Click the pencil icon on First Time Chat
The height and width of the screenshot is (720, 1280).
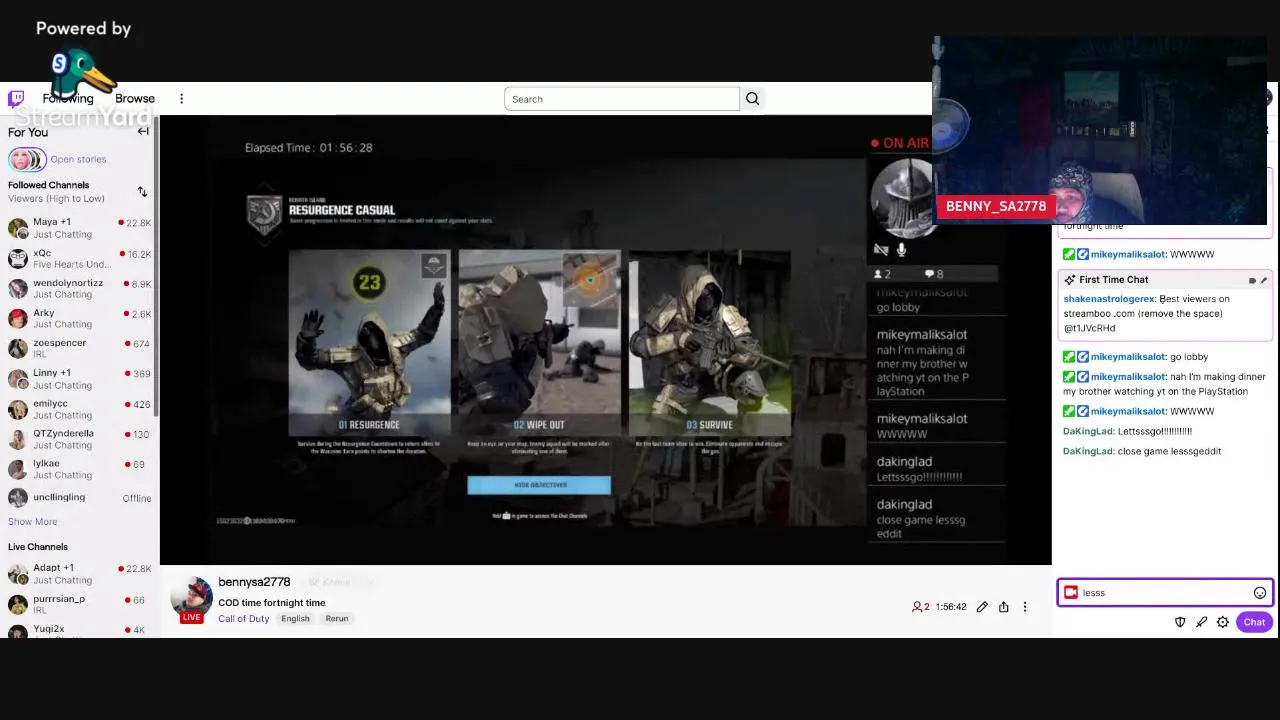(1264, 280)
